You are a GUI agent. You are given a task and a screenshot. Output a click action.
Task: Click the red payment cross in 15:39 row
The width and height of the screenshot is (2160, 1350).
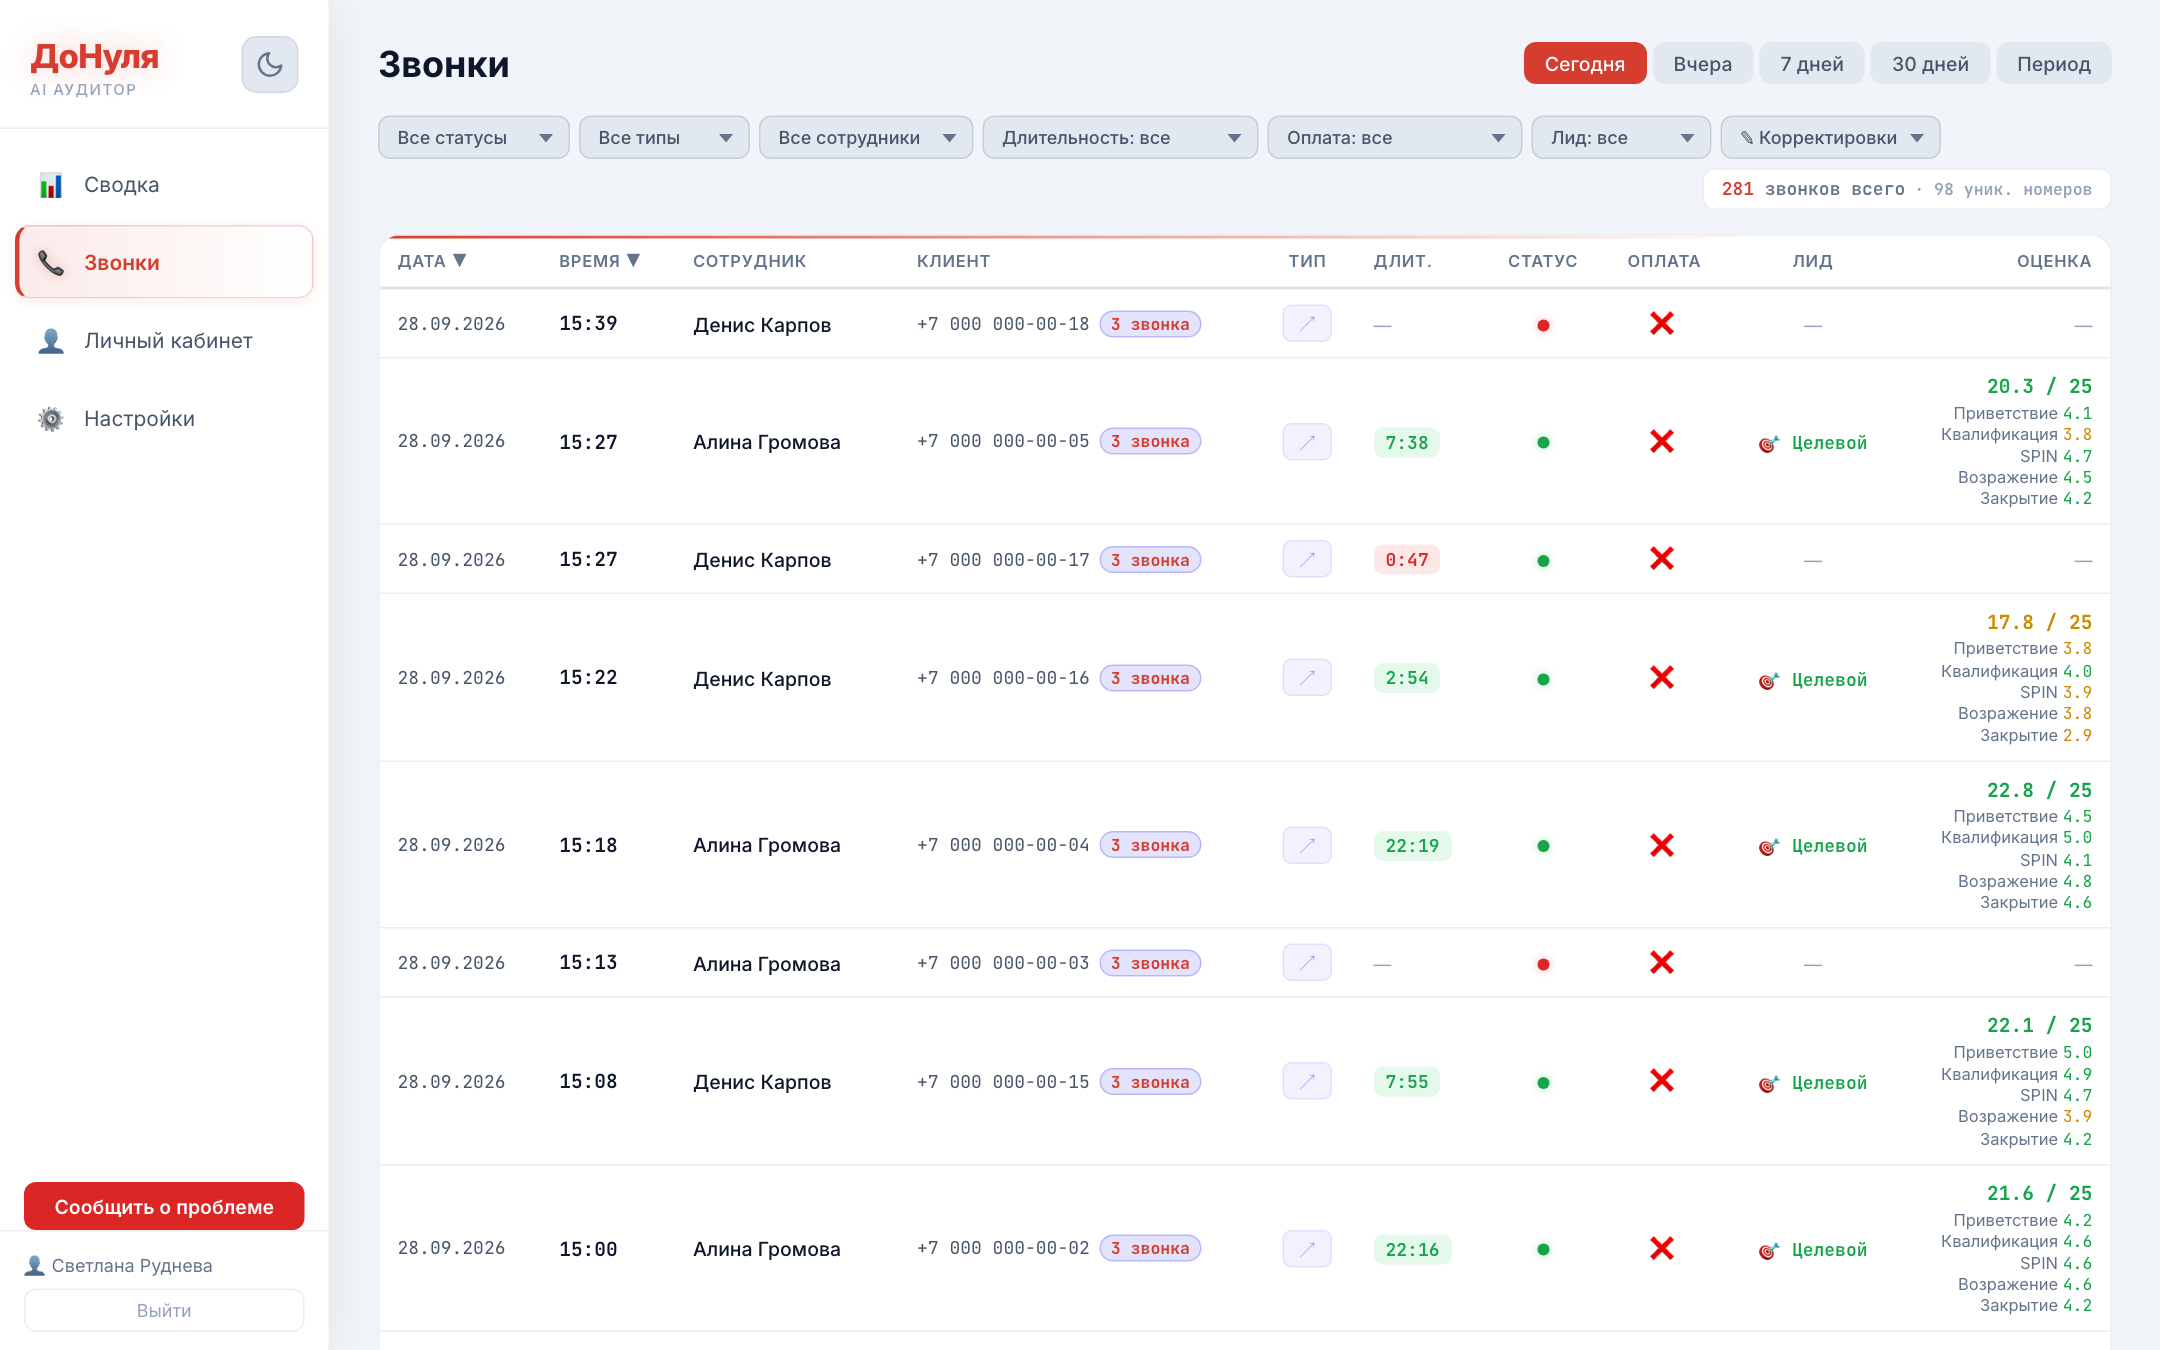[x=1662, y=324]
